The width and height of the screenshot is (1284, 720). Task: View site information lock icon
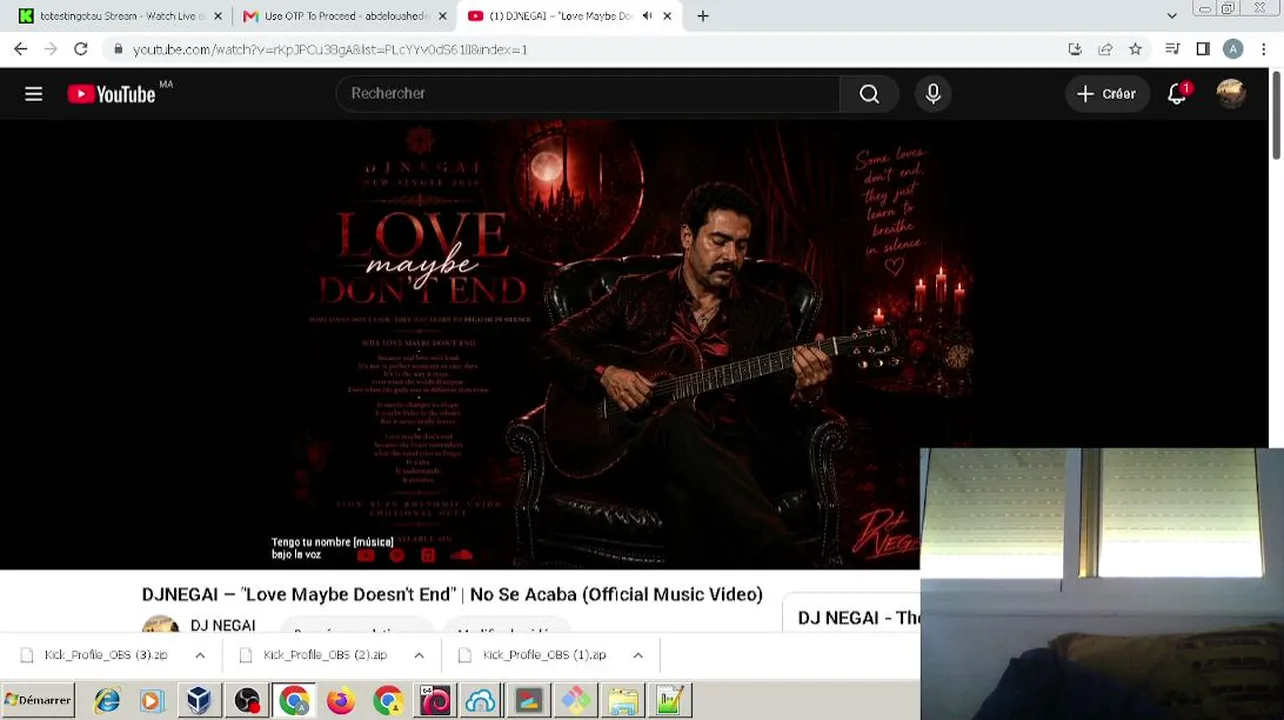tap(118, 49)
